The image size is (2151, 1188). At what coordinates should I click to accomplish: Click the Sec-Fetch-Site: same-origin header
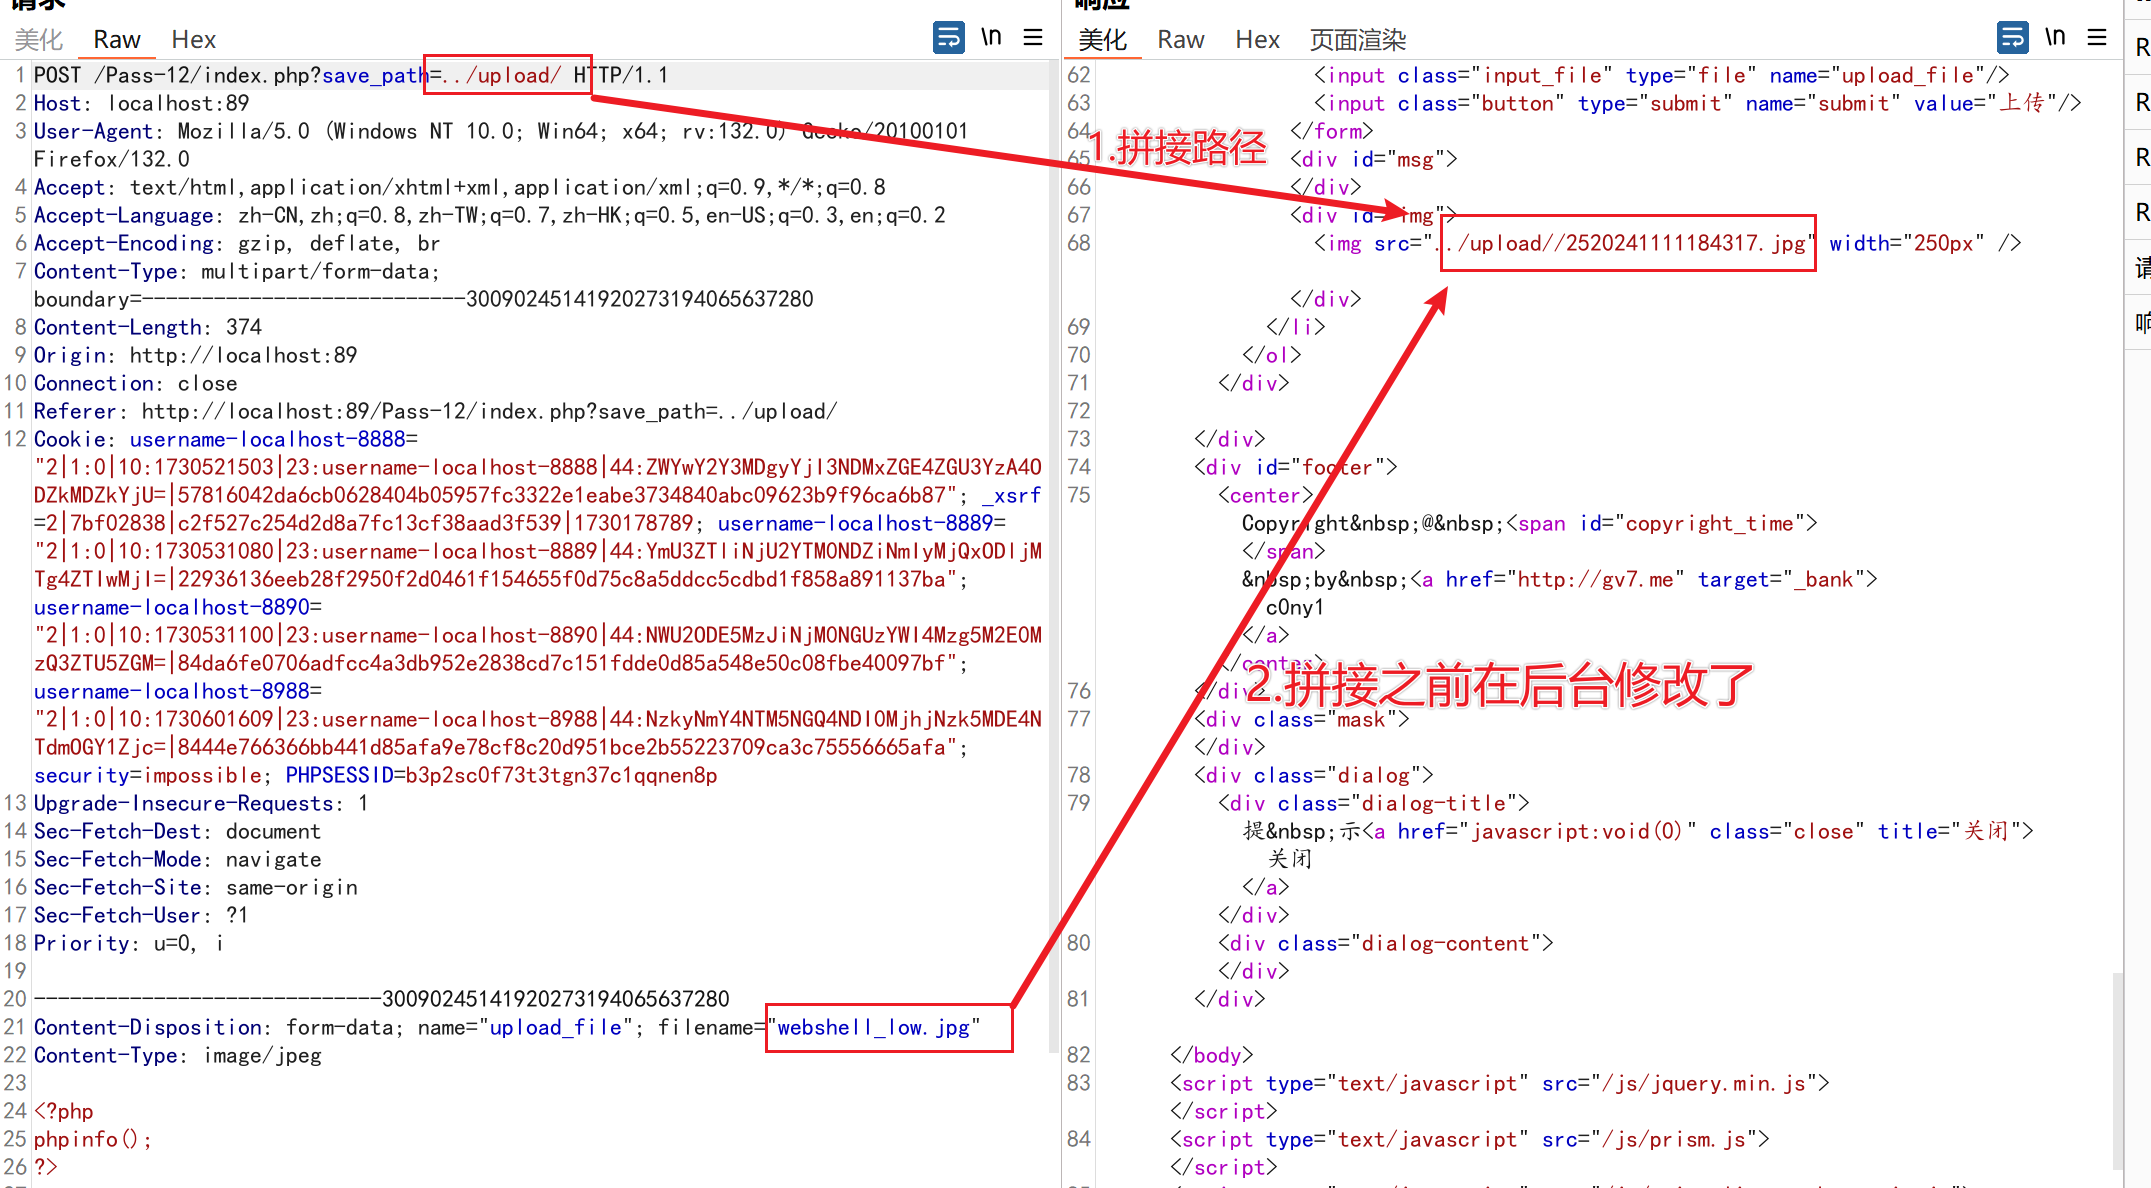pos(196,887)
